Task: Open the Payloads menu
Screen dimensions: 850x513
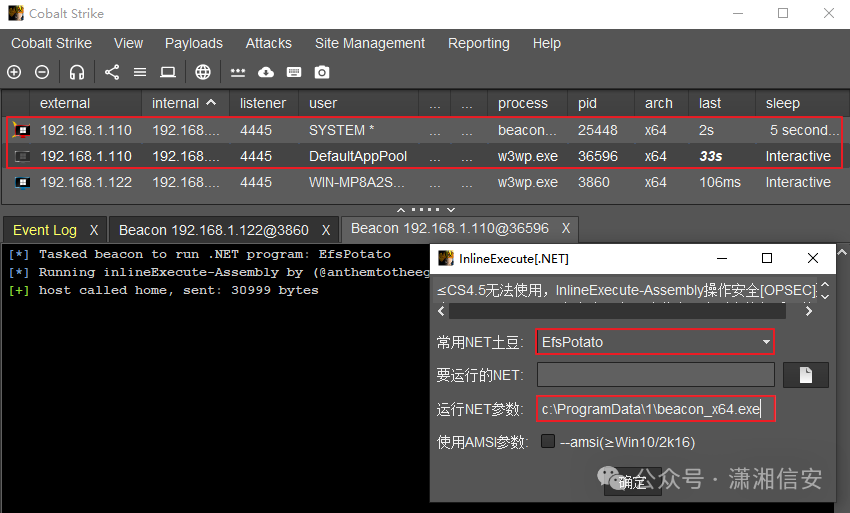Action: pyautogui.click(x=194, y=43)
